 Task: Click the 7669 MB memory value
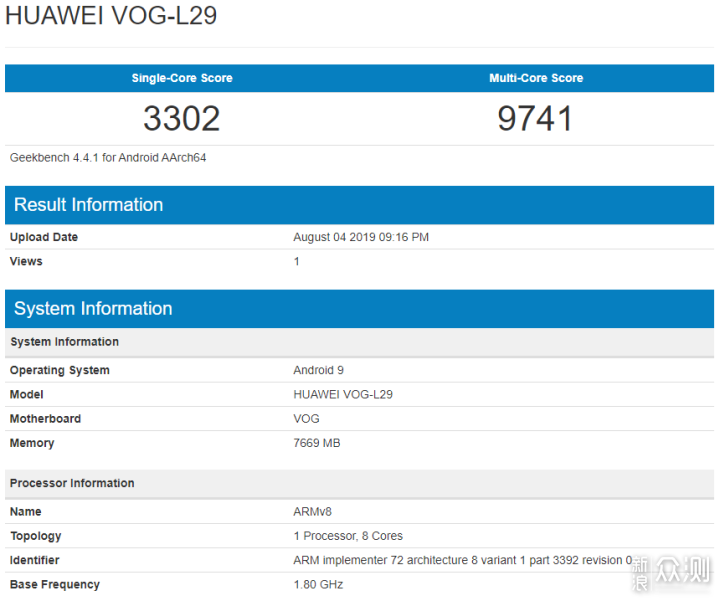pyautogui.click(x=317, y=443)
